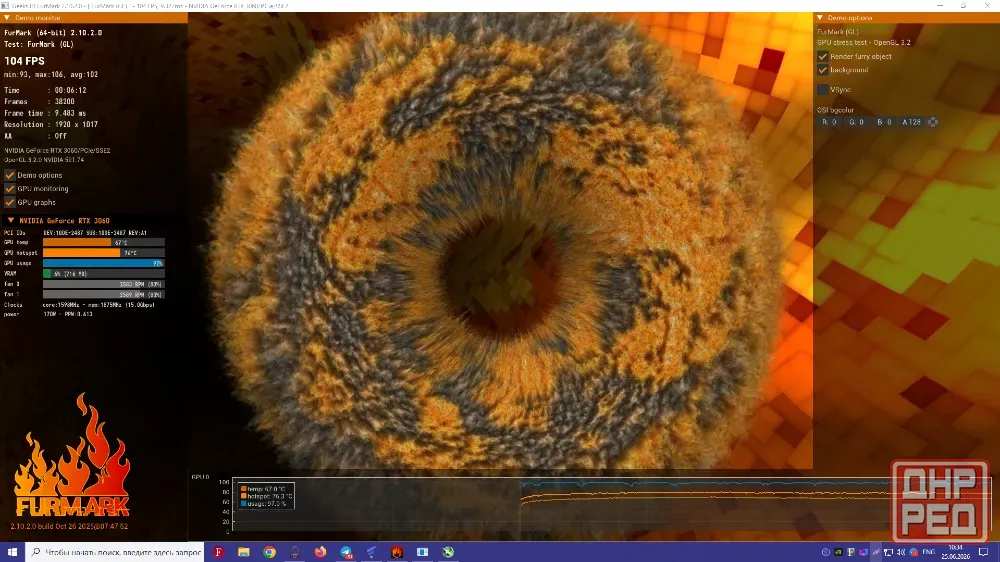Click the R value field of OSI bgcolor
The width and height of the screenshot is (1000, 562).
829,122
